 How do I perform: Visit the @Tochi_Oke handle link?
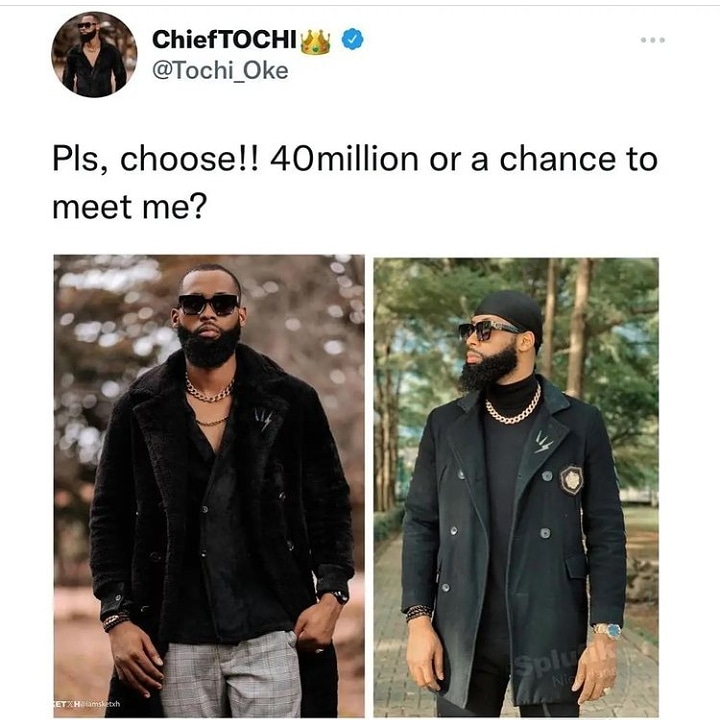click(x=220, y=71)
